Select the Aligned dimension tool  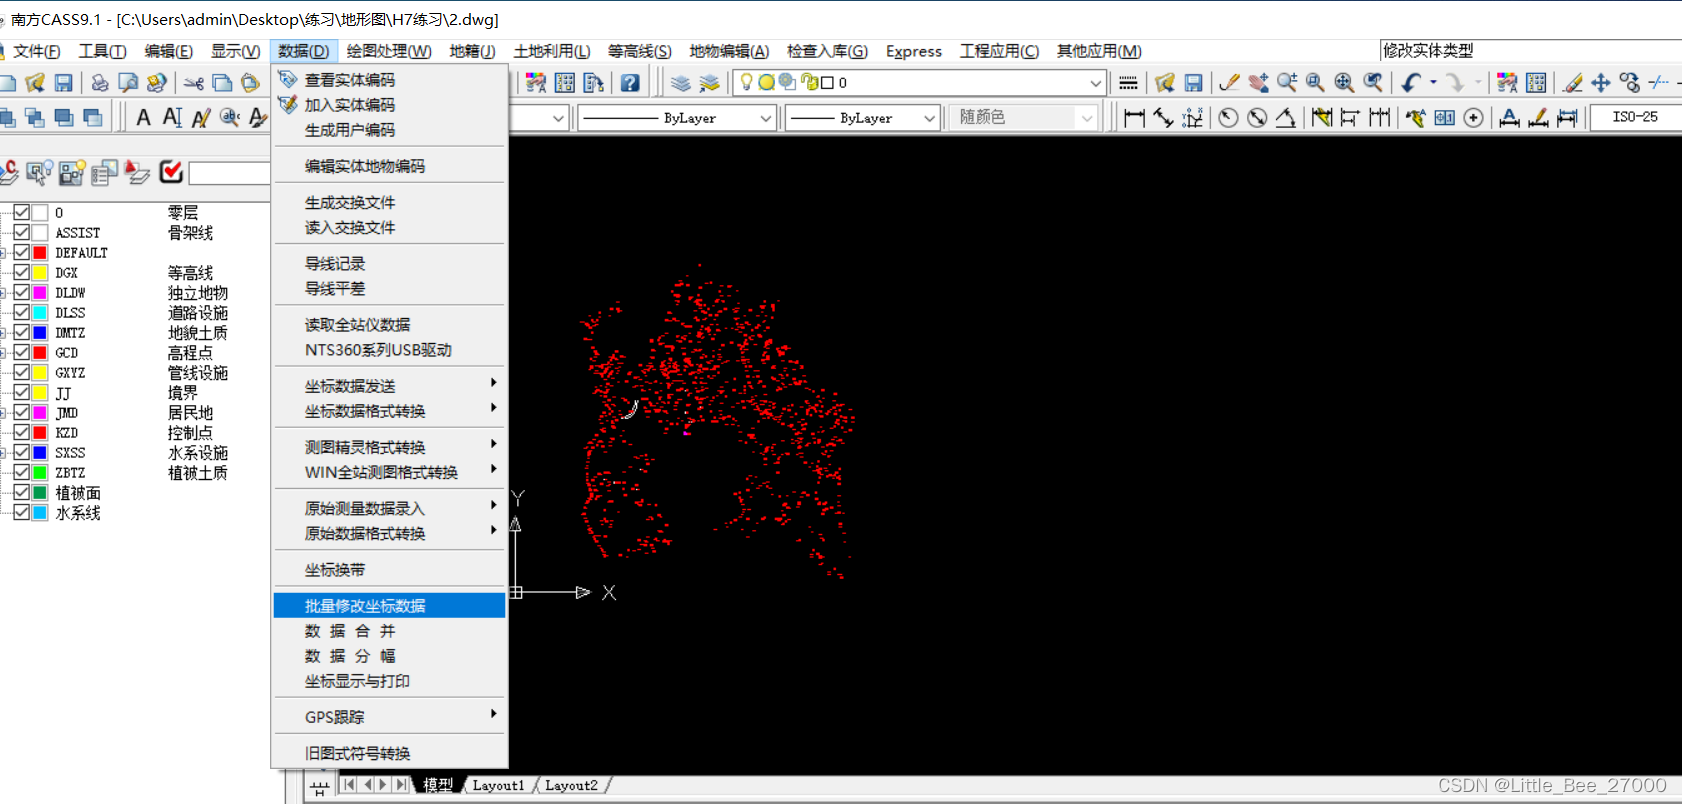coord(1163,118)
